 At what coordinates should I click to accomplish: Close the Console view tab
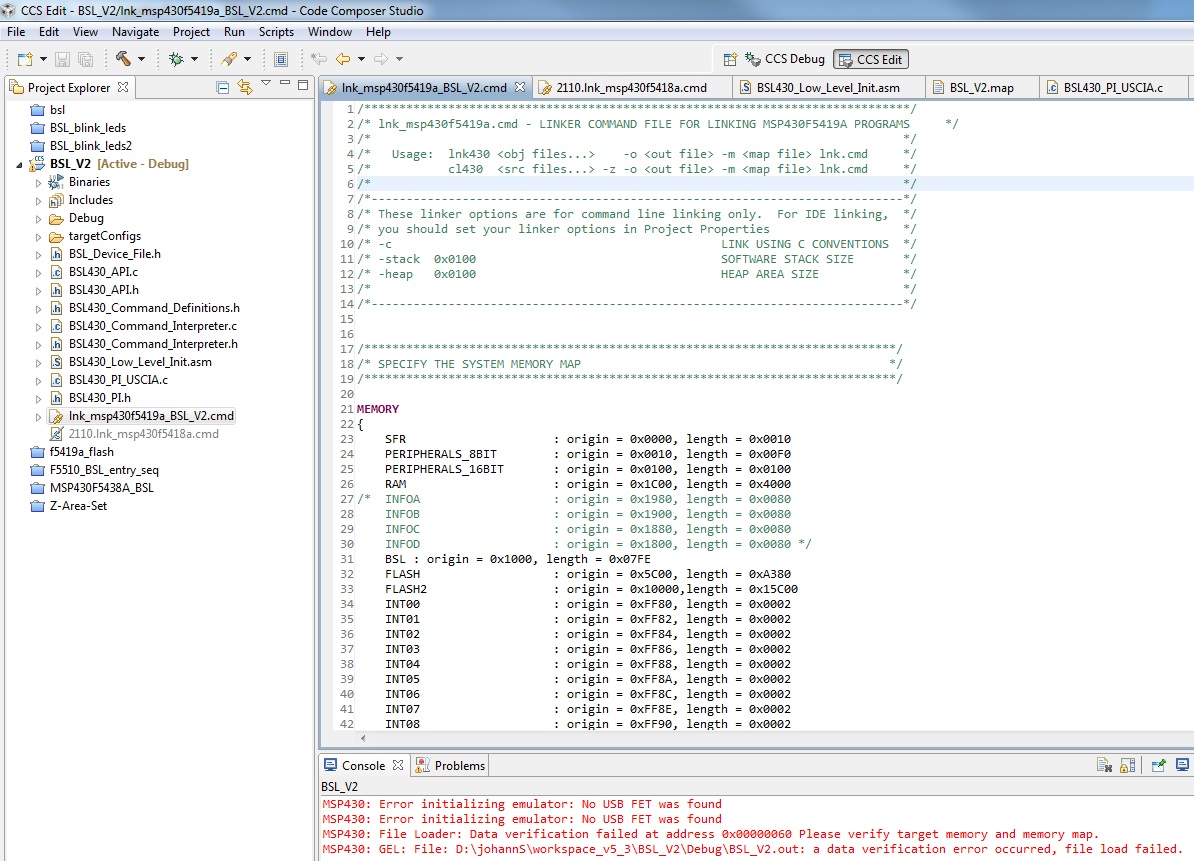397,765
